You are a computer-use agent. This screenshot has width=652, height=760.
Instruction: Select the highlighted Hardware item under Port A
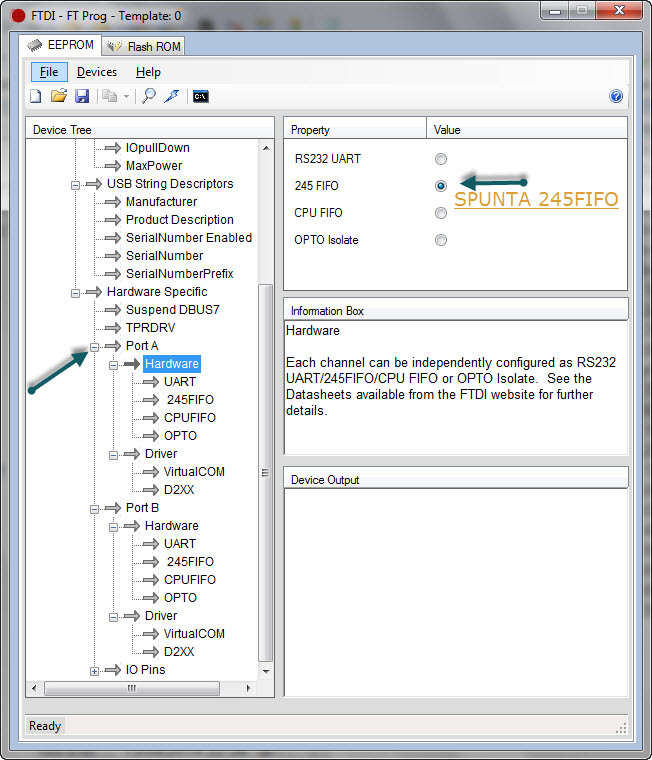coord(172,364)
